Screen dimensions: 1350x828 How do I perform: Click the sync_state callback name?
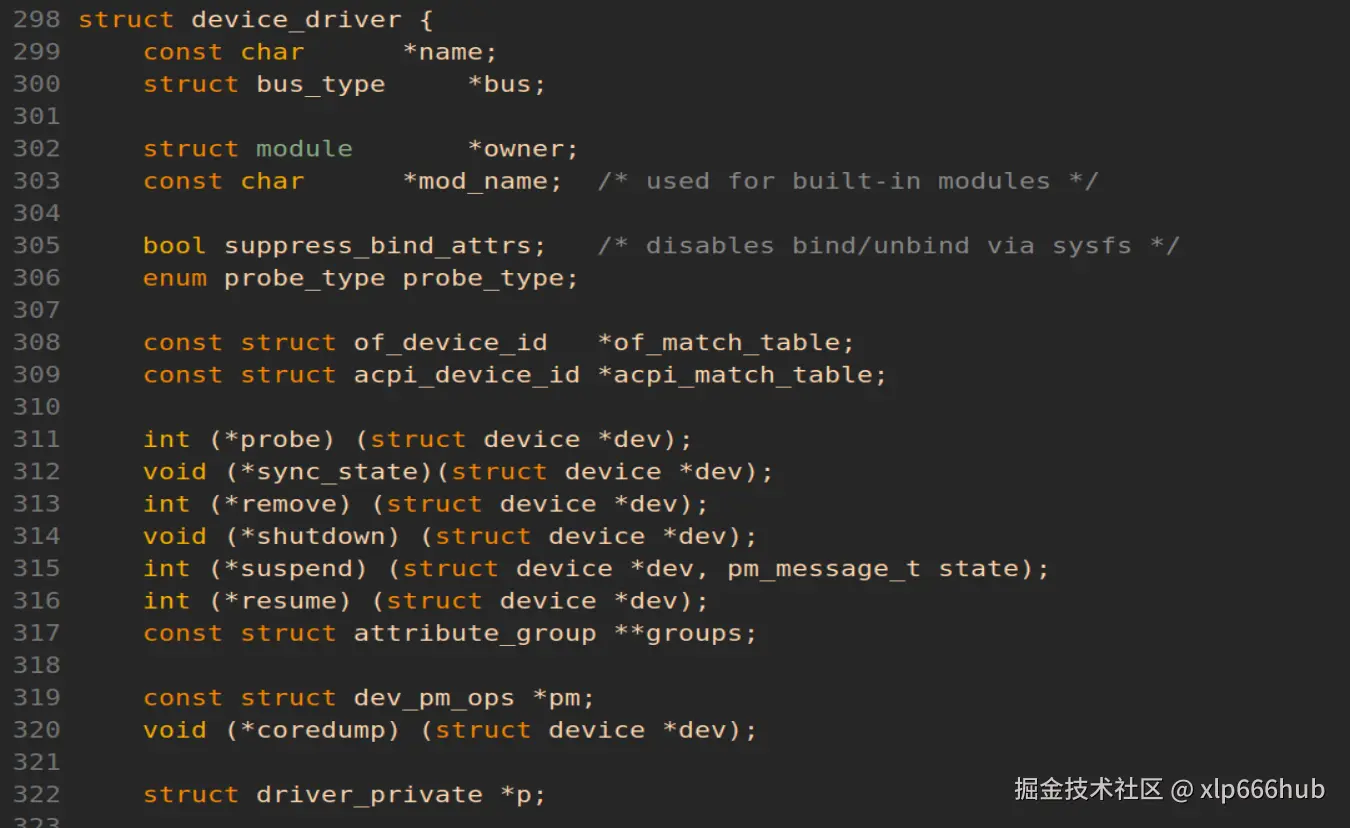336,472
